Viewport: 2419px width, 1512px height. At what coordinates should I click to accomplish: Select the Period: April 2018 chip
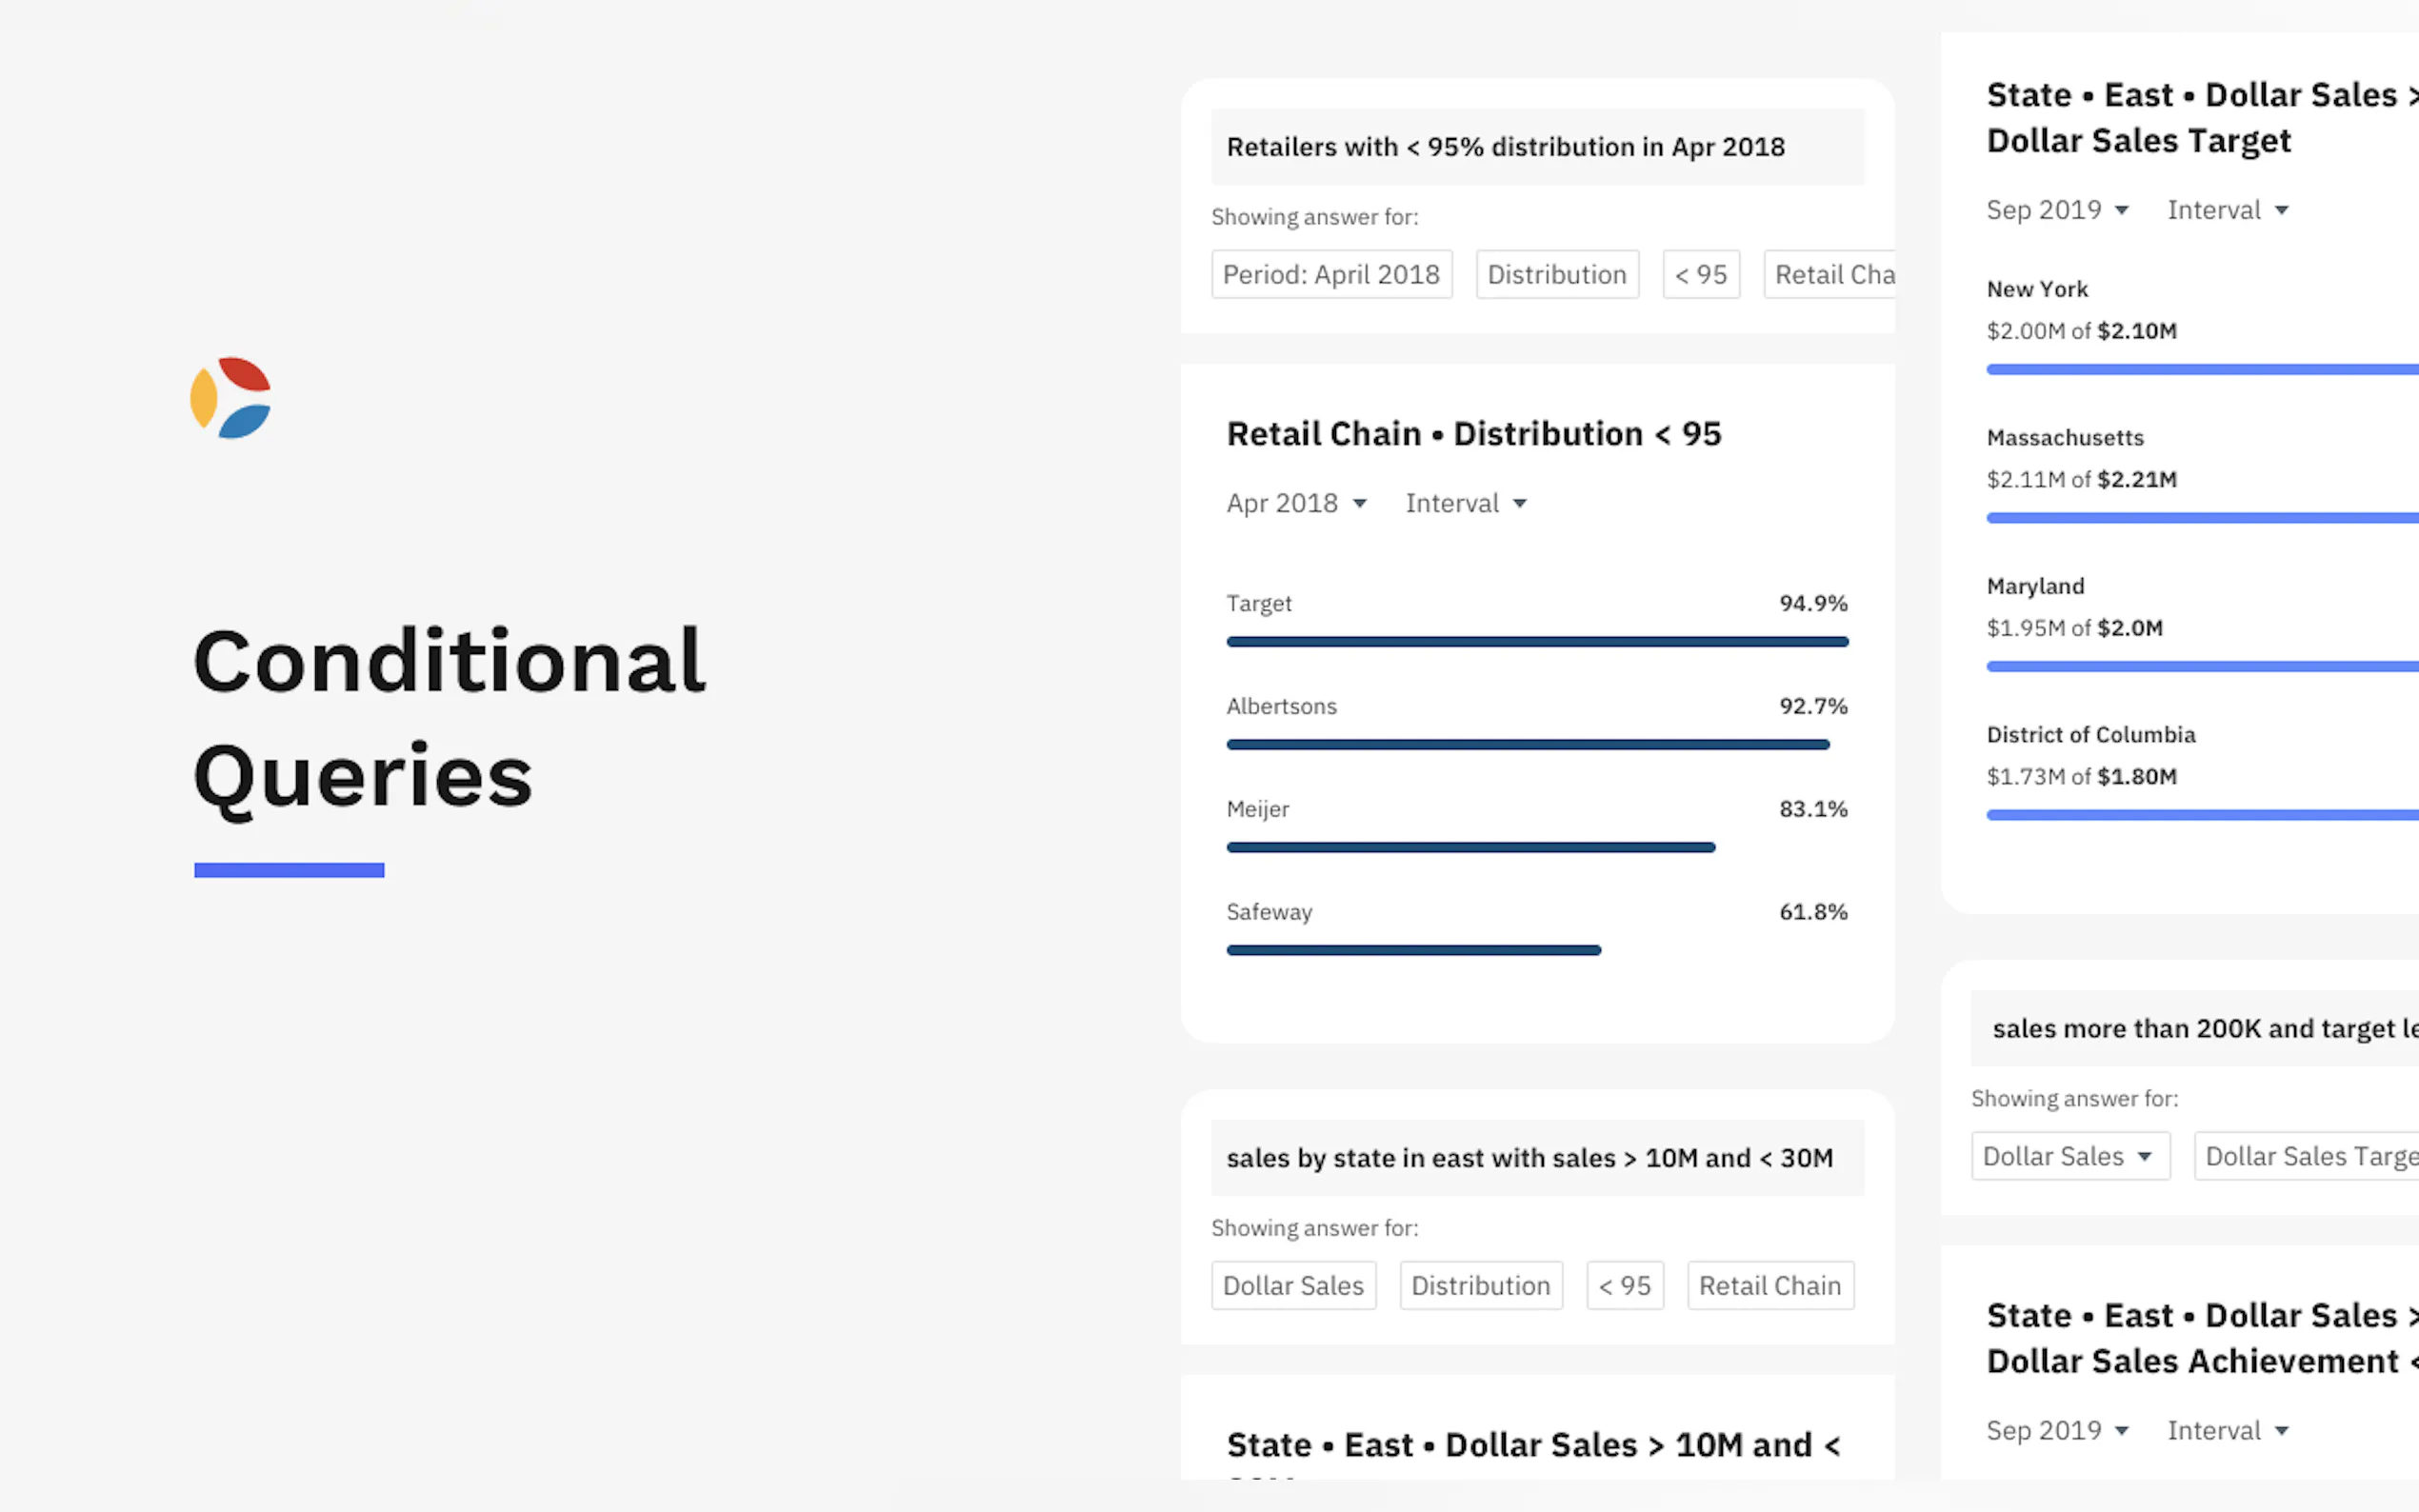coord(1331,274)
